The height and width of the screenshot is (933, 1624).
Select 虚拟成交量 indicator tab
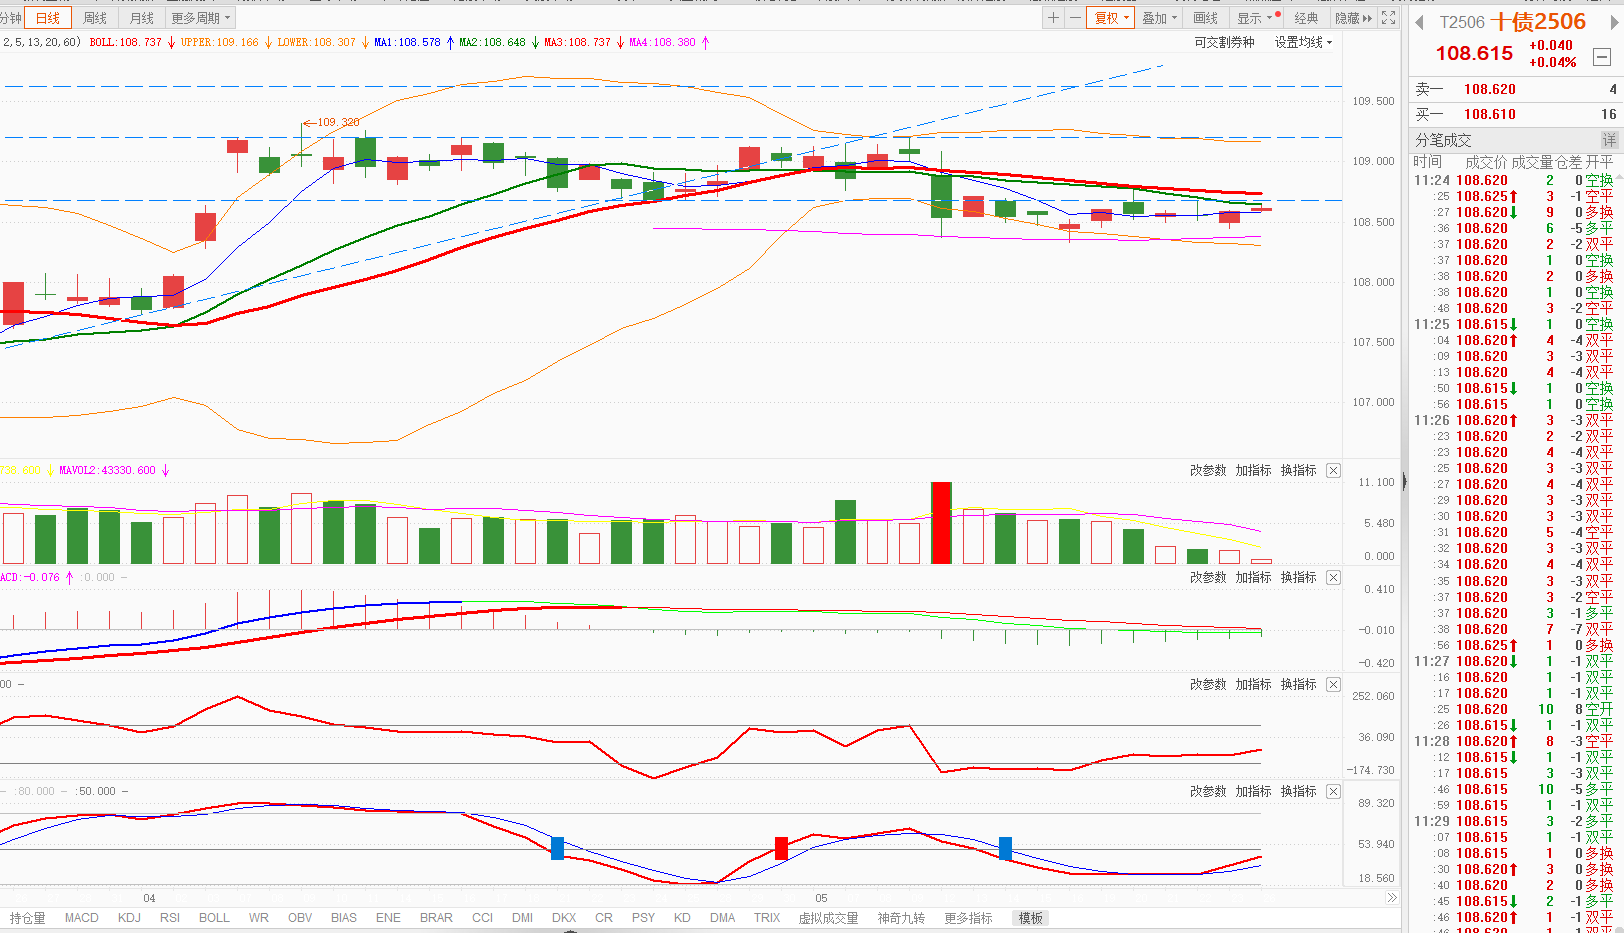pyautogui.click(x=828, y=918)
